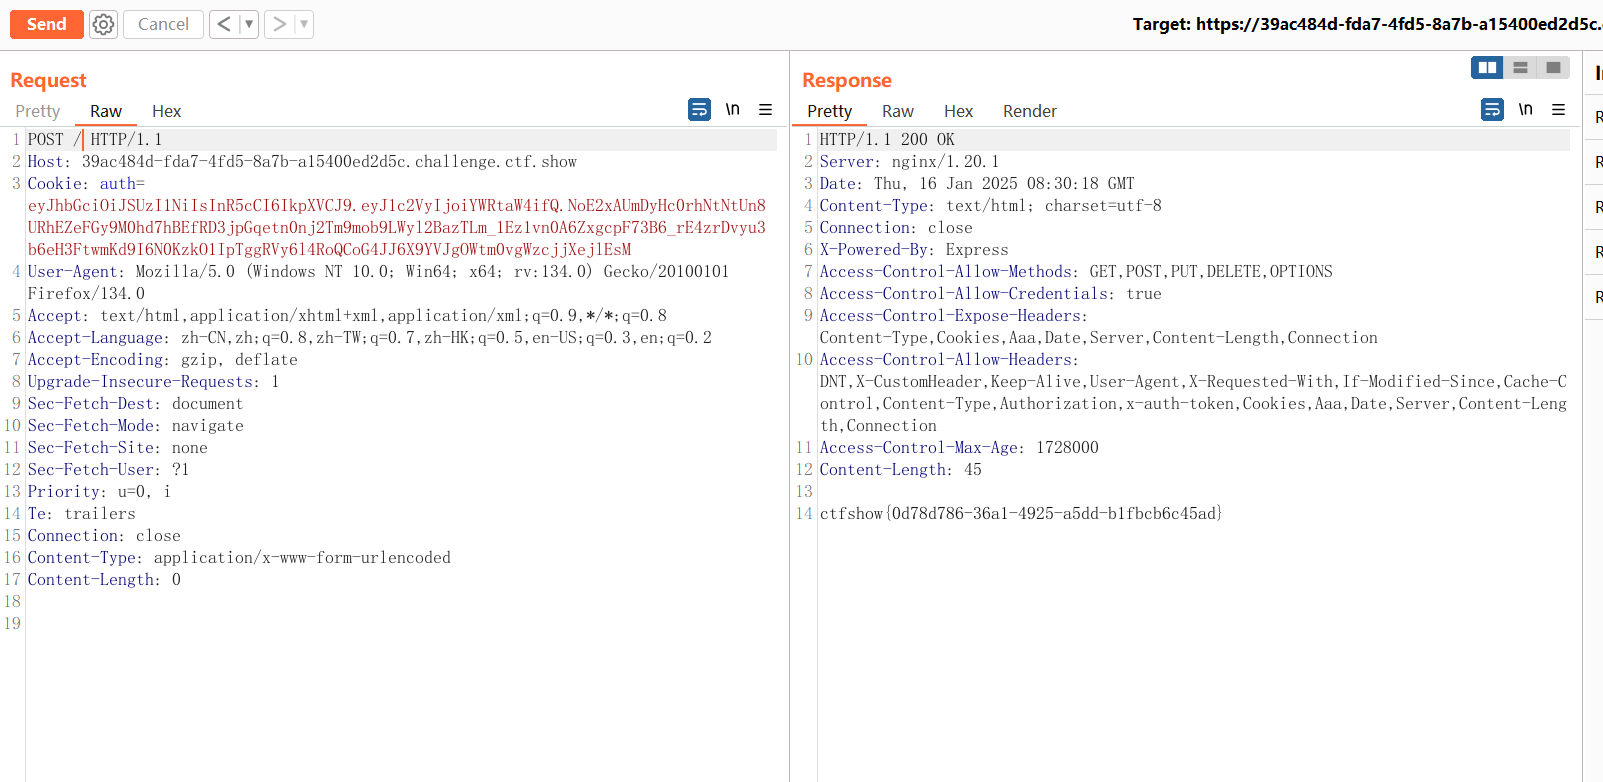Switch Response to Pretty tab

click(x=829, y=111)
